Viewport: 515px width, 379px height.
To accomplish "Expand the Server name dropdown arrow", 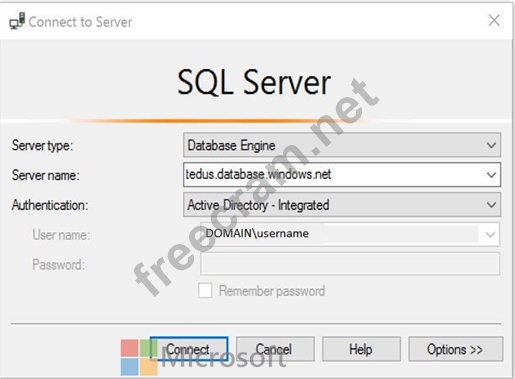I will [491, 175].
